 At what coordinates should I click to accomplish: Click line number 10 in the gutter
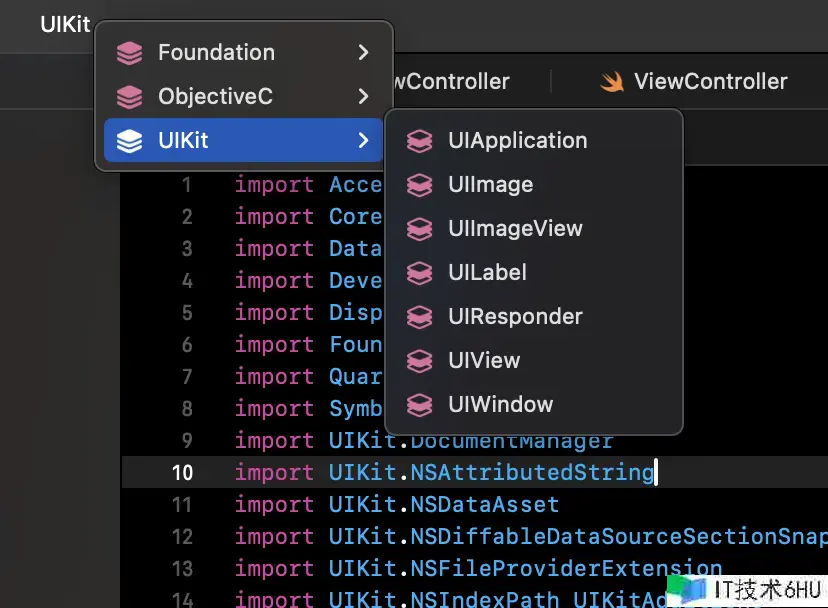click(181, 473)
